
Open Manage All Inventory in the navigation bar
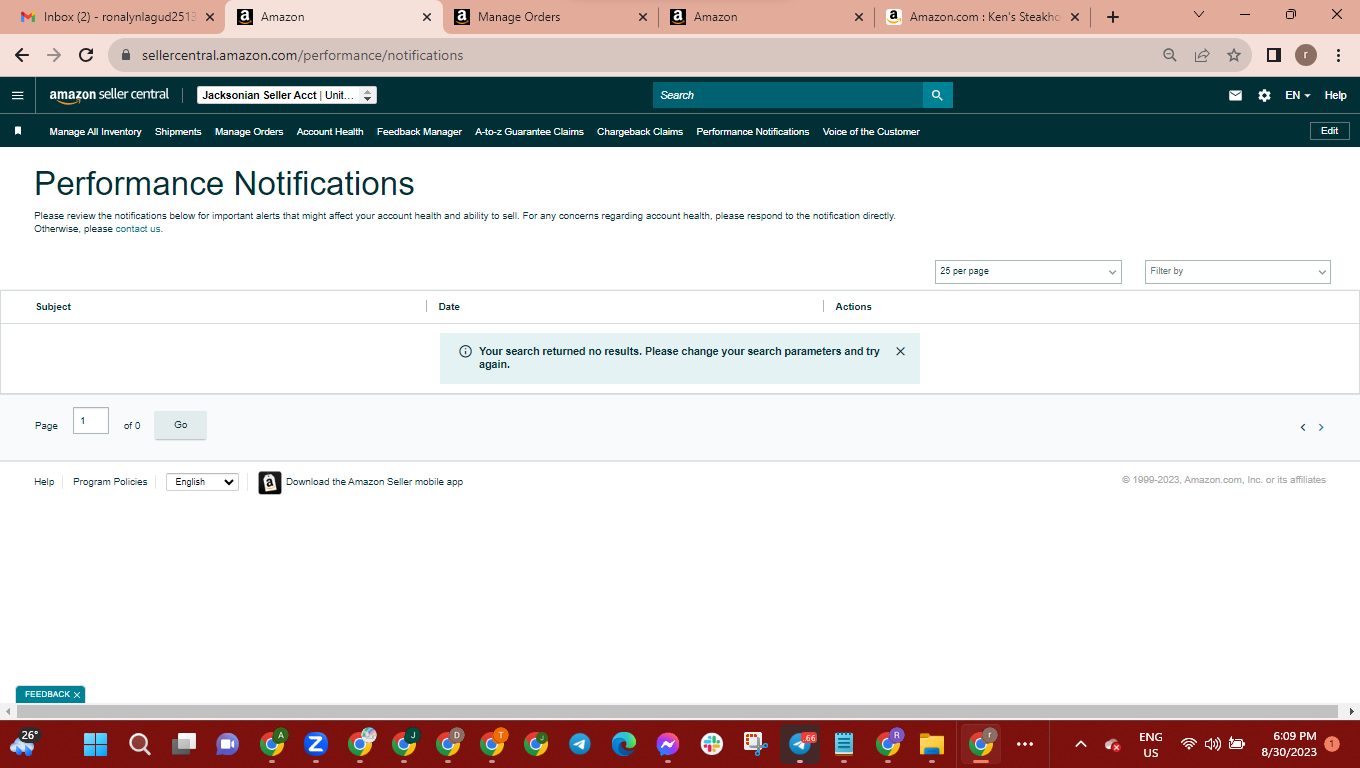[95, 131]
